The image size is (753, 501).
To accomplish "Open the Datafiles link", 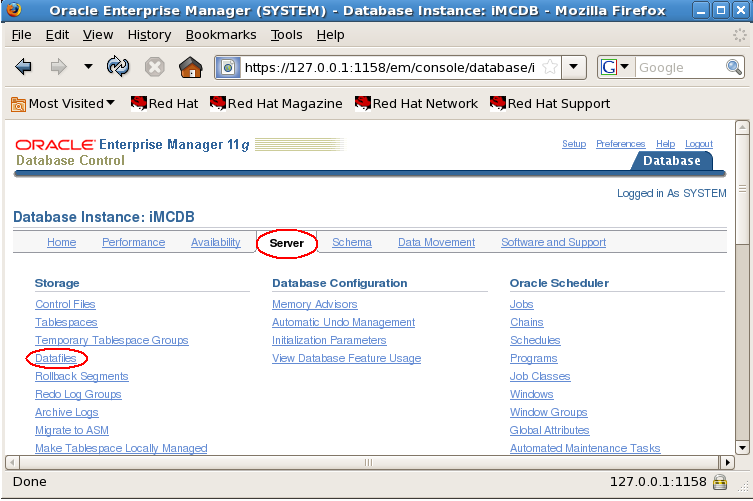I will pyautogui.click(x=56, y=358).
